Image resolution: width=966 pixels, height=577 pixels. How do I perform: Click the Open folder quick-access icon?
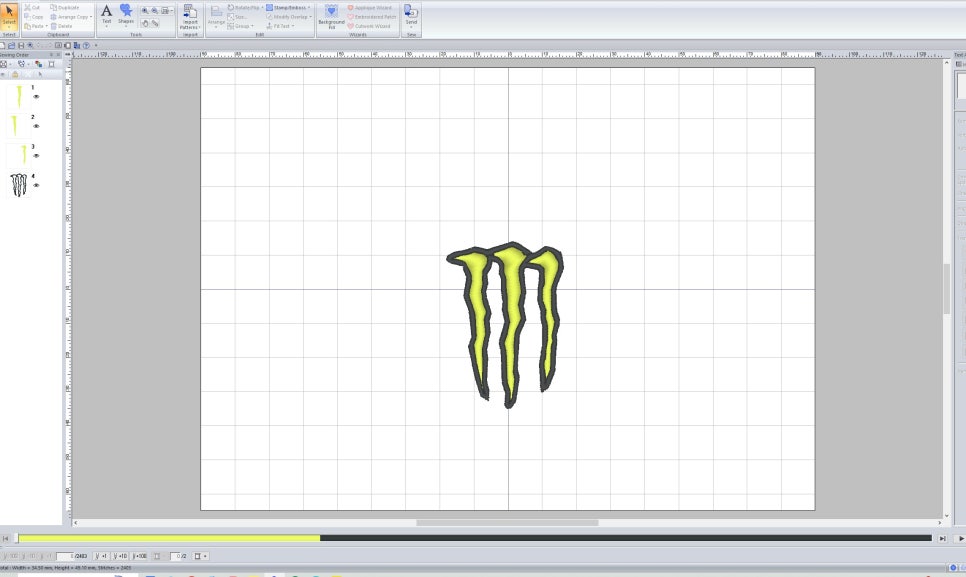(x=12, y=46)
